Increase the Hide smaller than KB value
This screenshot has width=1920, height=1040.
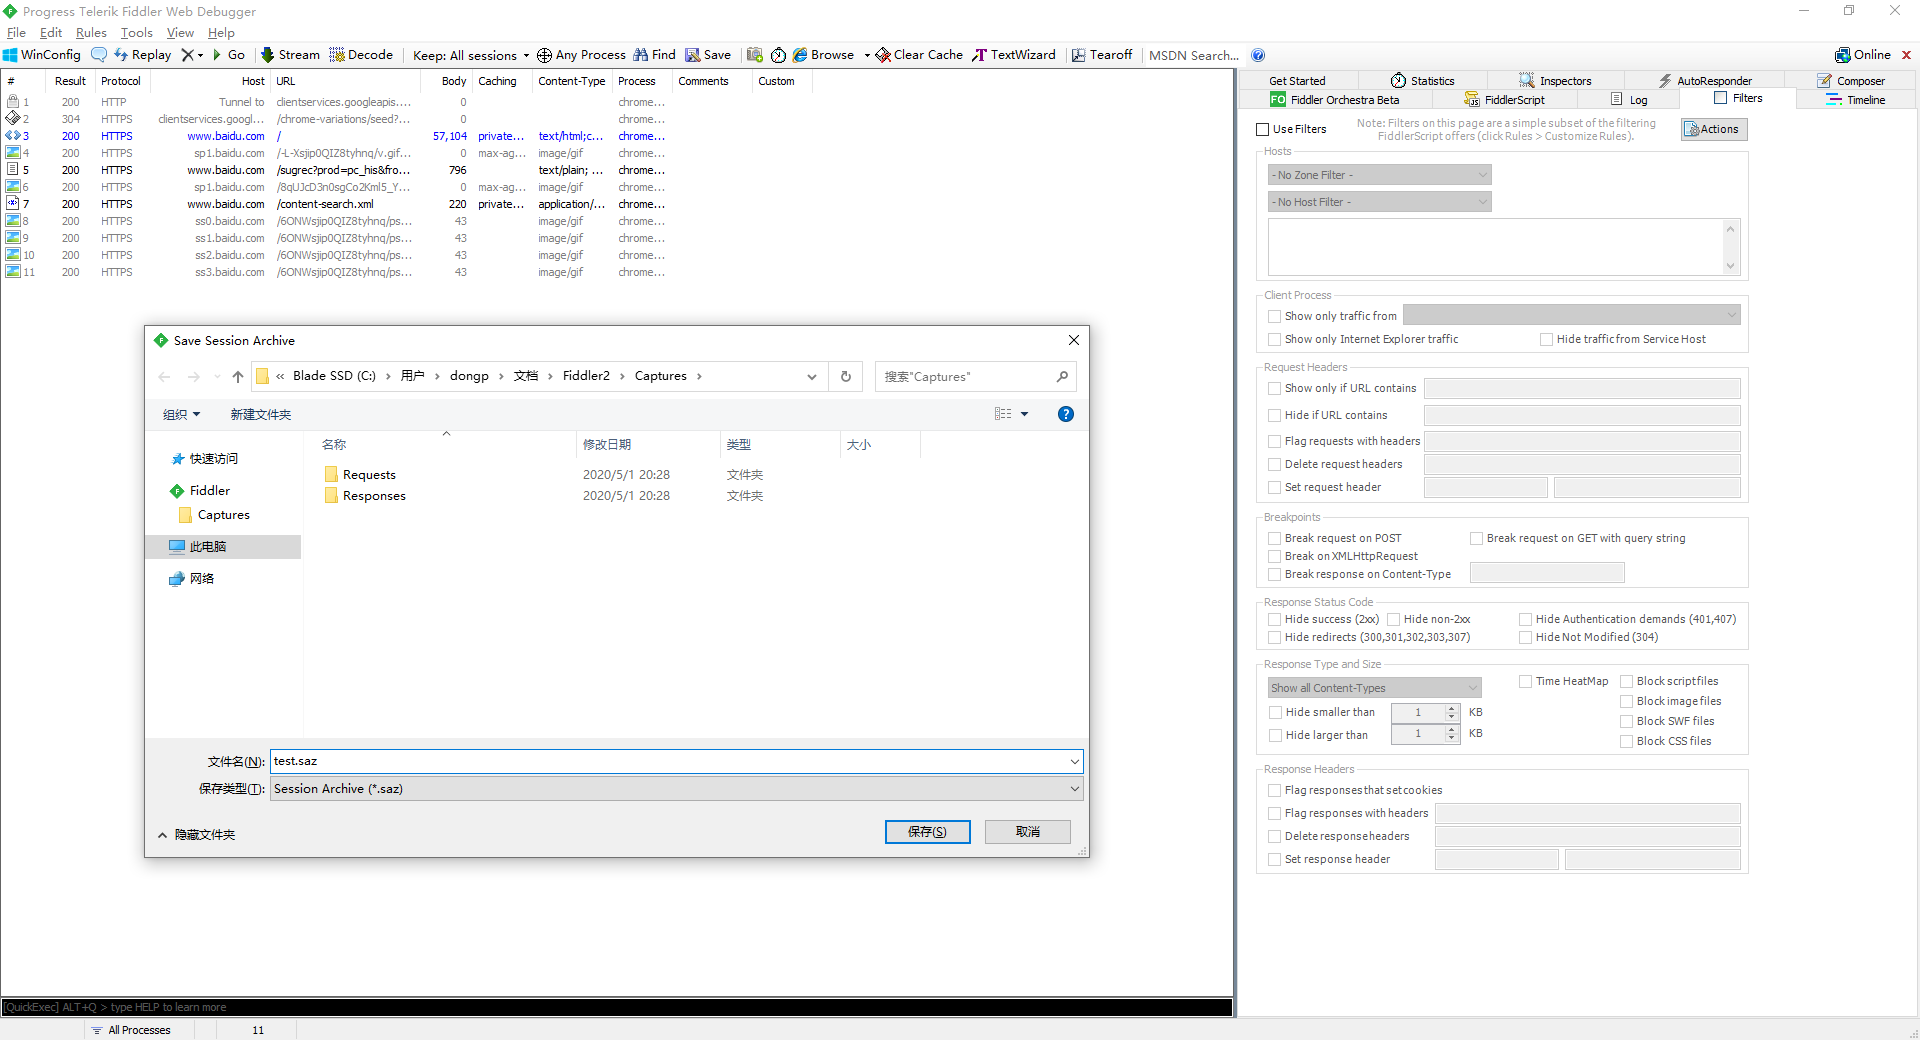(1452, 708)
